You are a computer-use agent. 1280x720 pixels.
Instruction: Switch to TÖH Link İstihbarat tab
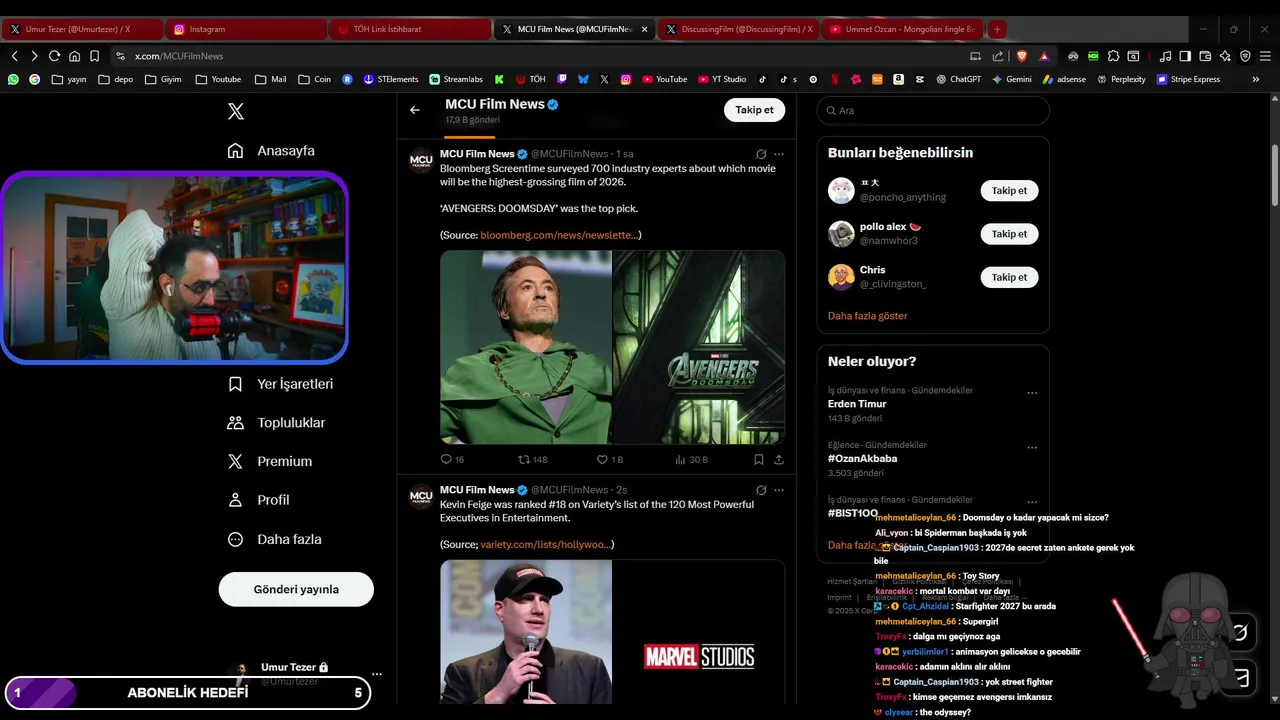click(x=410, y=29)
